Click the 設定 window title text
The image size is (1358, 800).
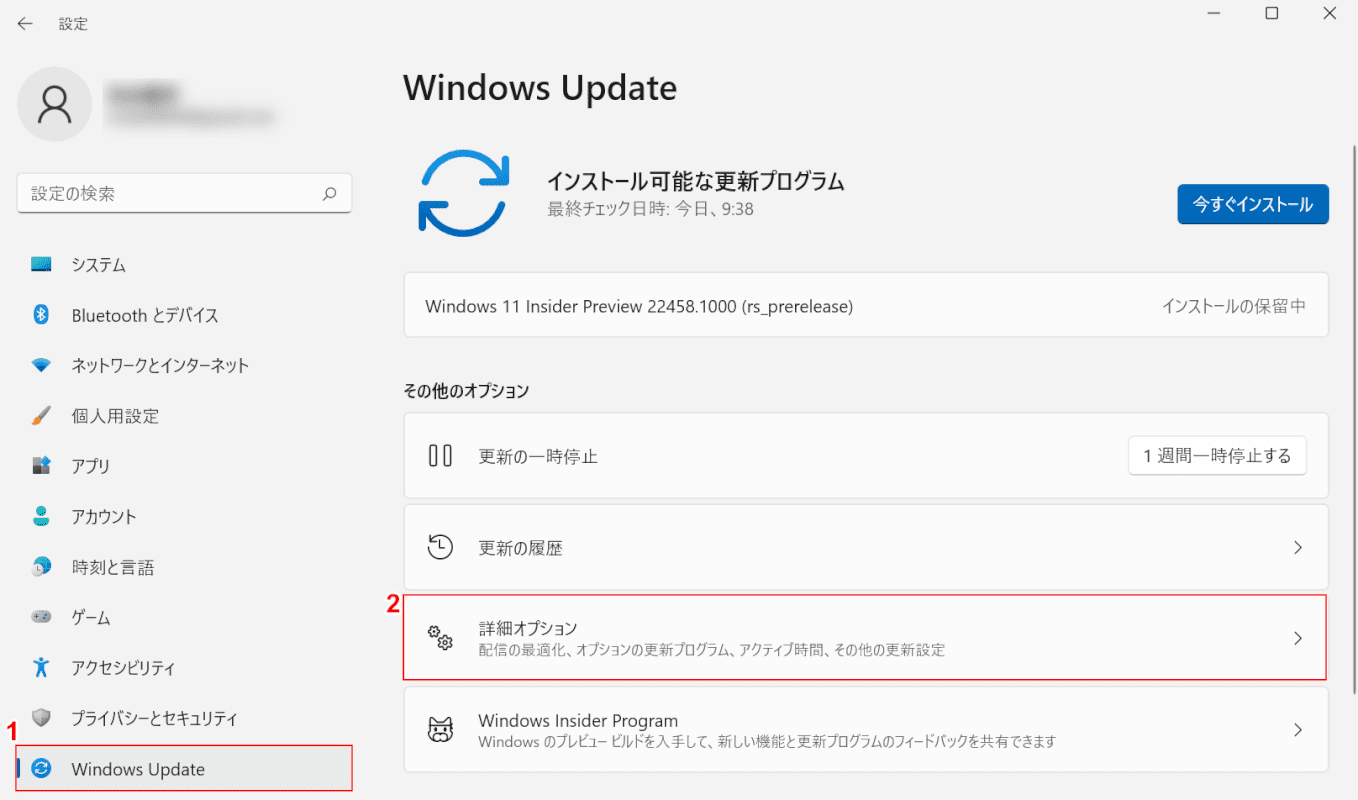point(73,24)
